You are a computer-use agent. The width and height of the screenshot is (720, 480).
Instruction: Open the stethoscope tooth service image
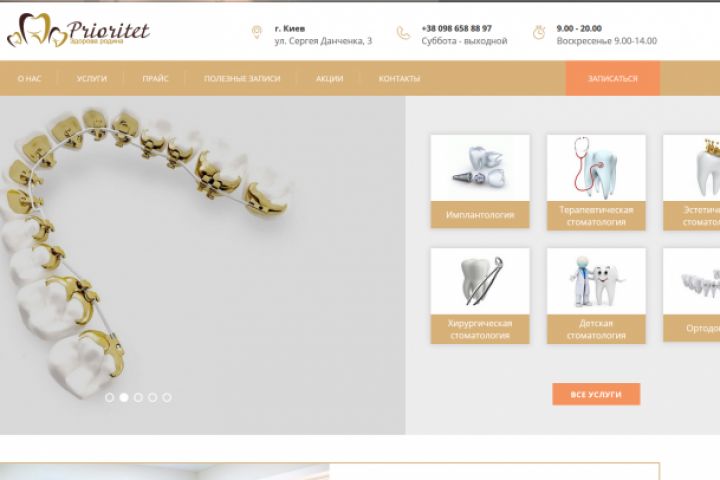596,168
